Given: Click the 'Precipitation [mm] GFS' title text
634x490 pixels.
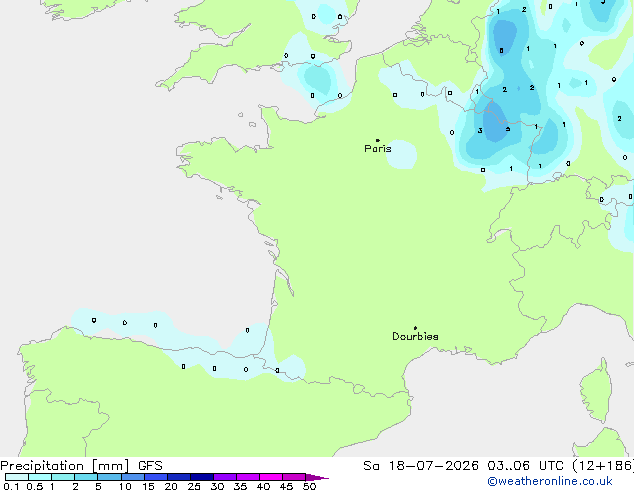Looking at the screenshot, I should [x=81, y=466].
